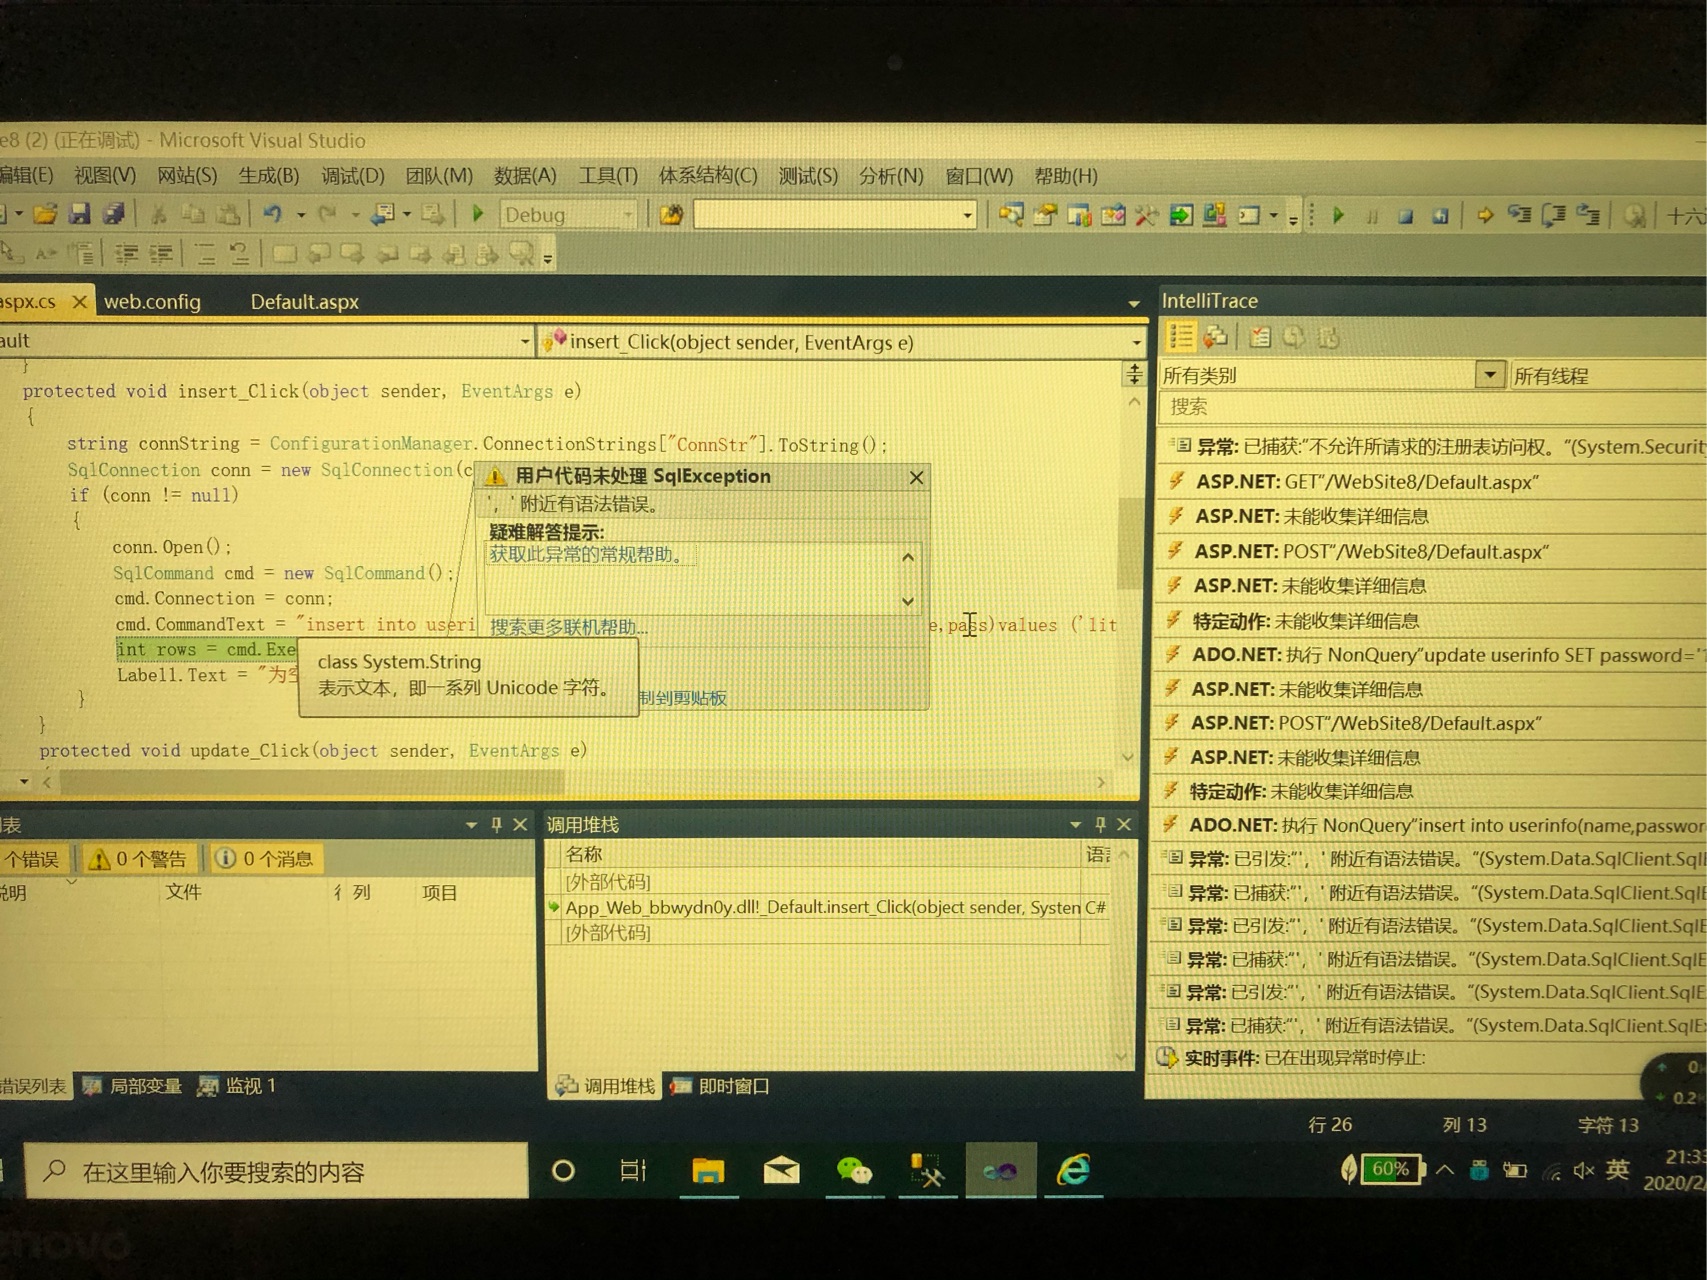Restart debugging toolbar icon

1440,216
